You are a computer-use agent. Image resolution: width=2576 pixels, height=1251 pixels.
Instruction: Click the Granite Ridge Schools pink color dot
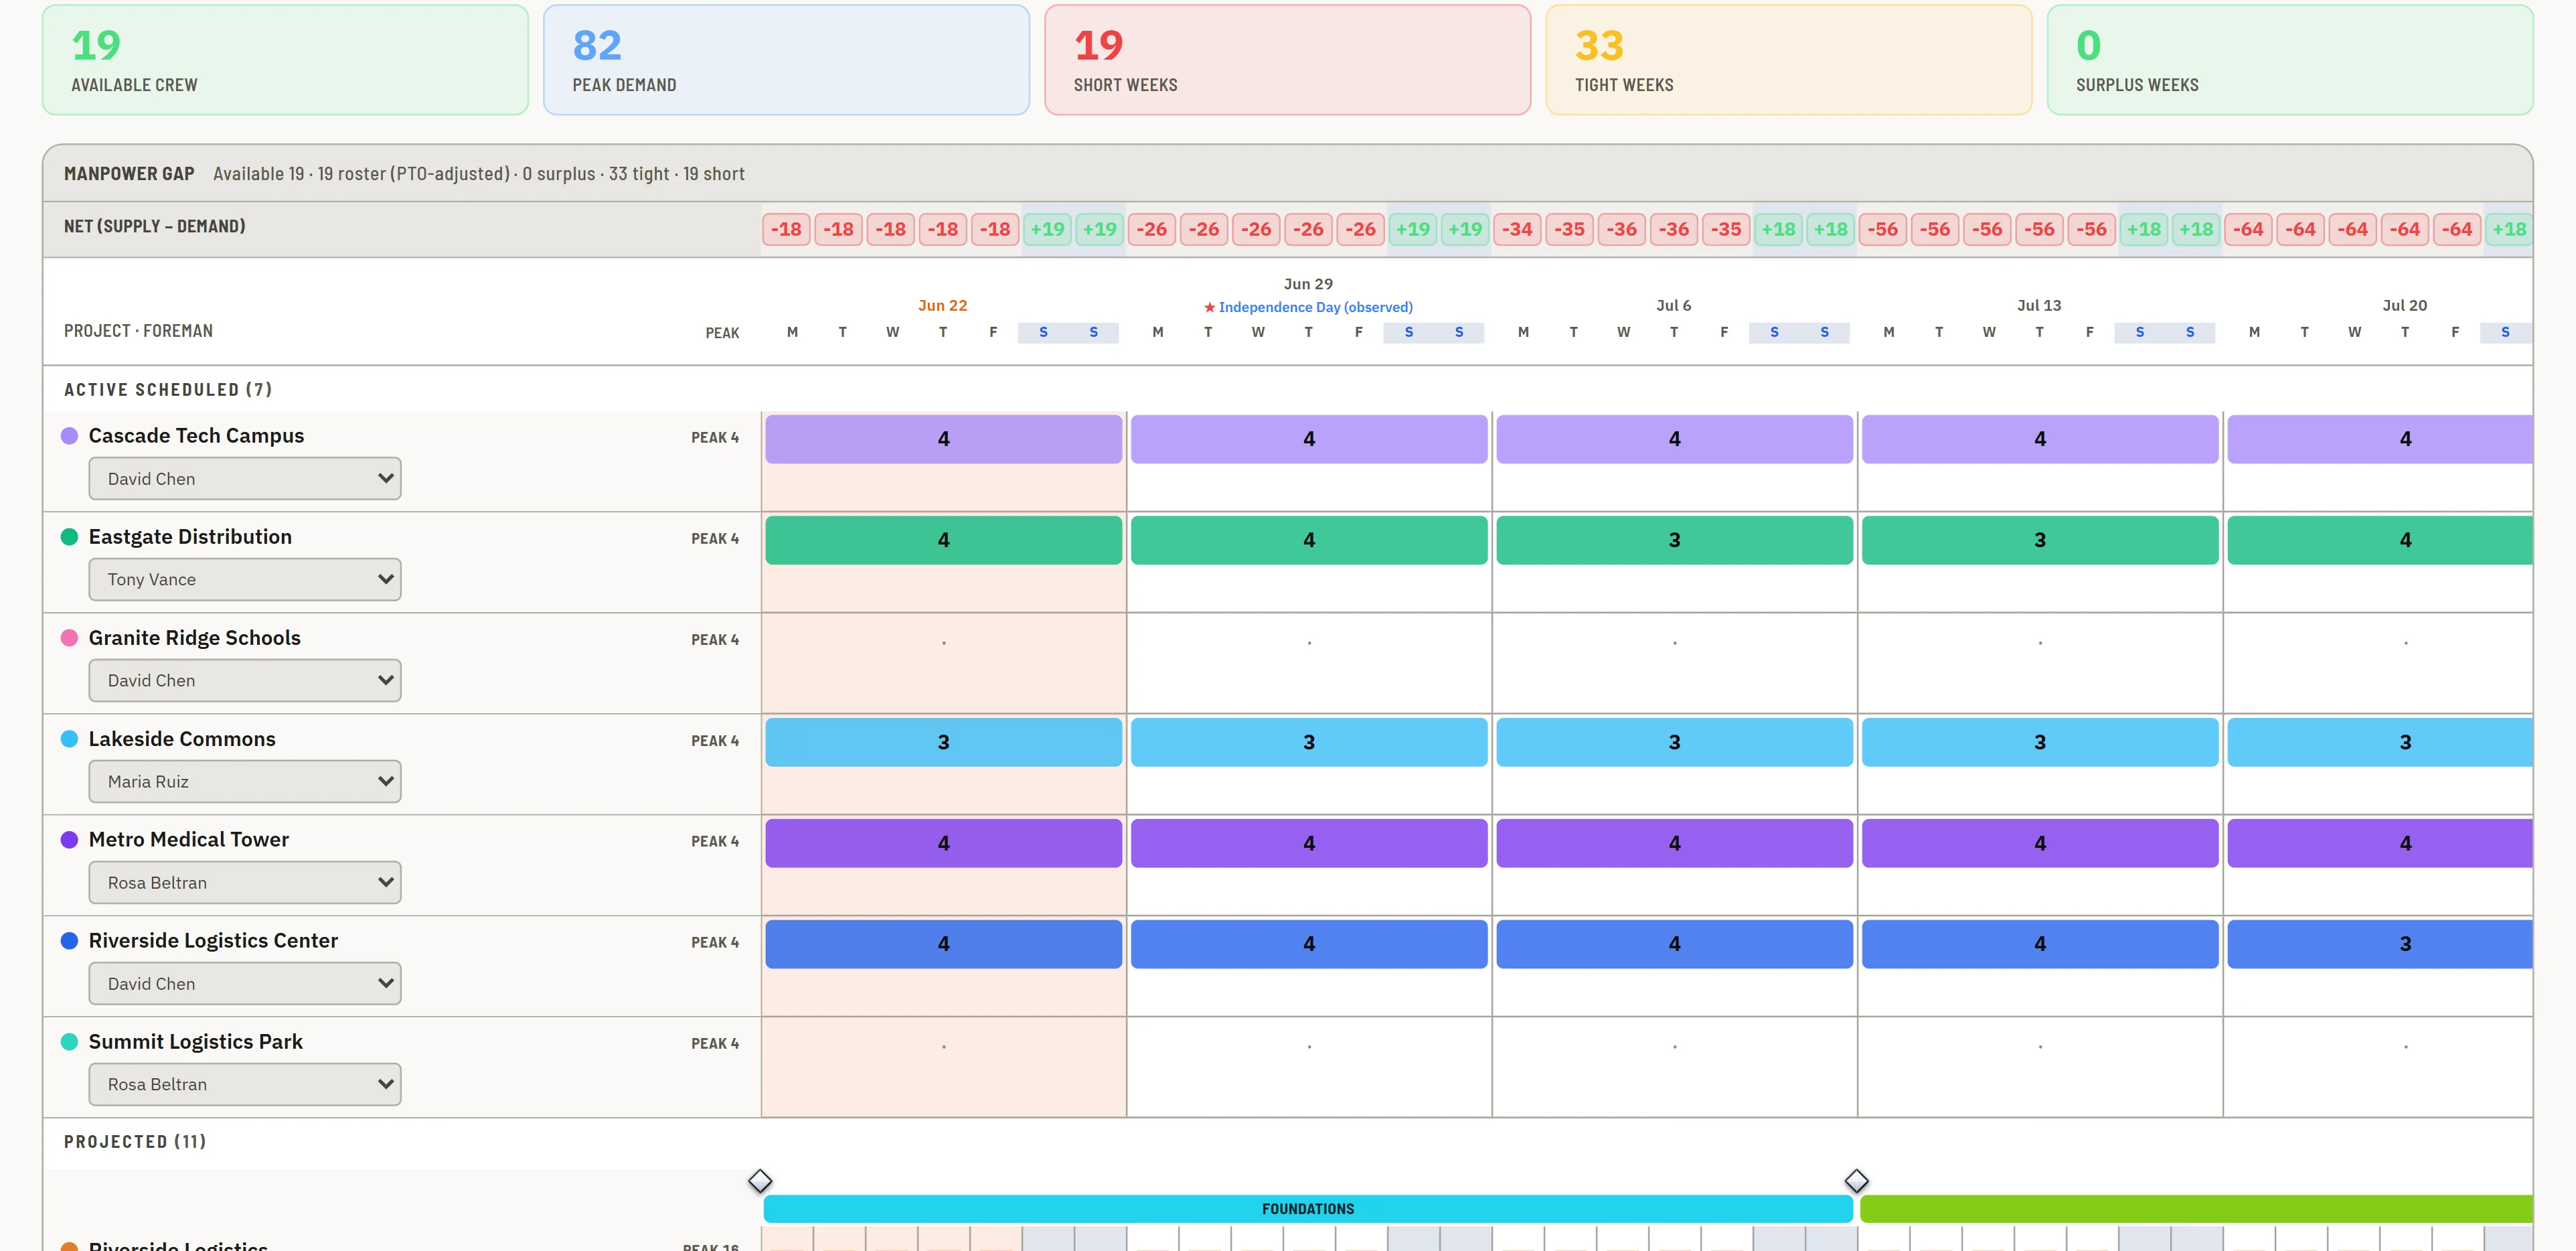pyautogui.click(x=70, y=638)
